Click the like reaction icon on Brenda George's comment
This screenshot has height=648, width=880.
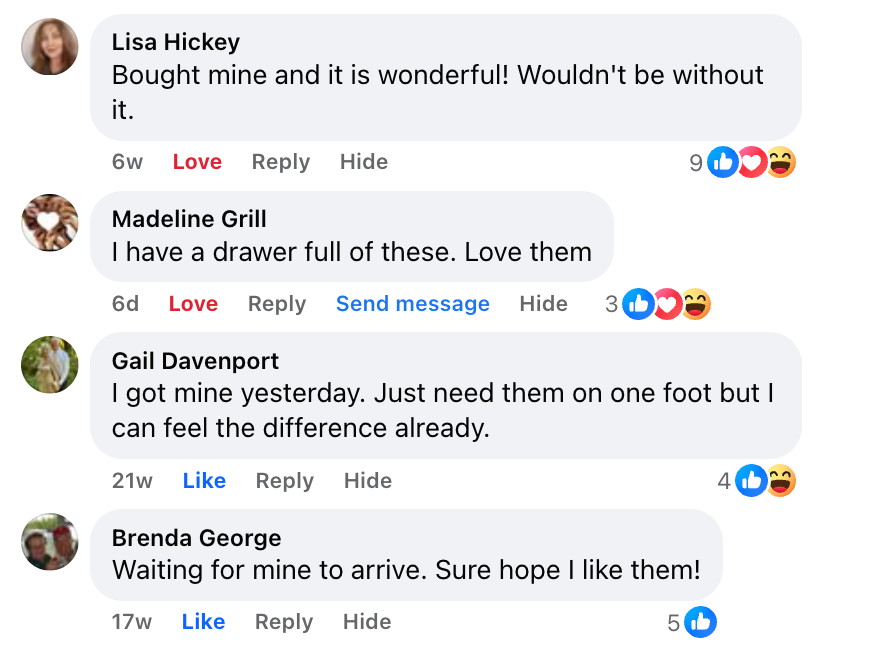click(x=701, y=622)
